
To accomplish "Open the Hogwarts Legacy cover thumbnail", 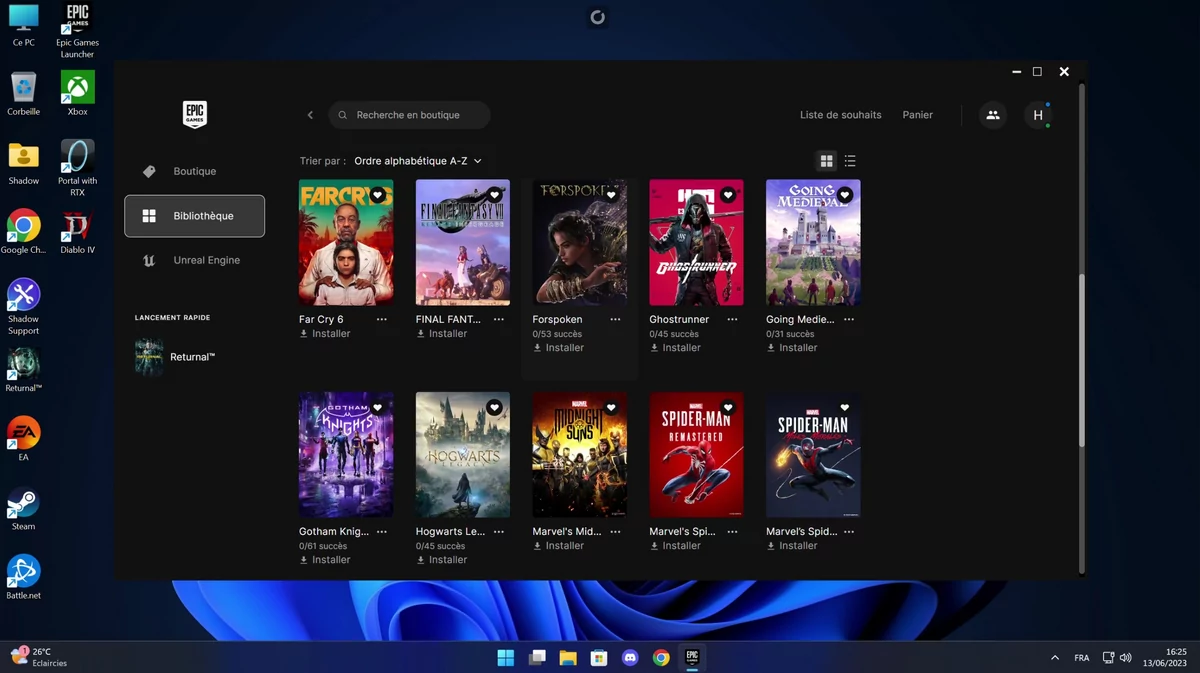I will coord(463,455).
